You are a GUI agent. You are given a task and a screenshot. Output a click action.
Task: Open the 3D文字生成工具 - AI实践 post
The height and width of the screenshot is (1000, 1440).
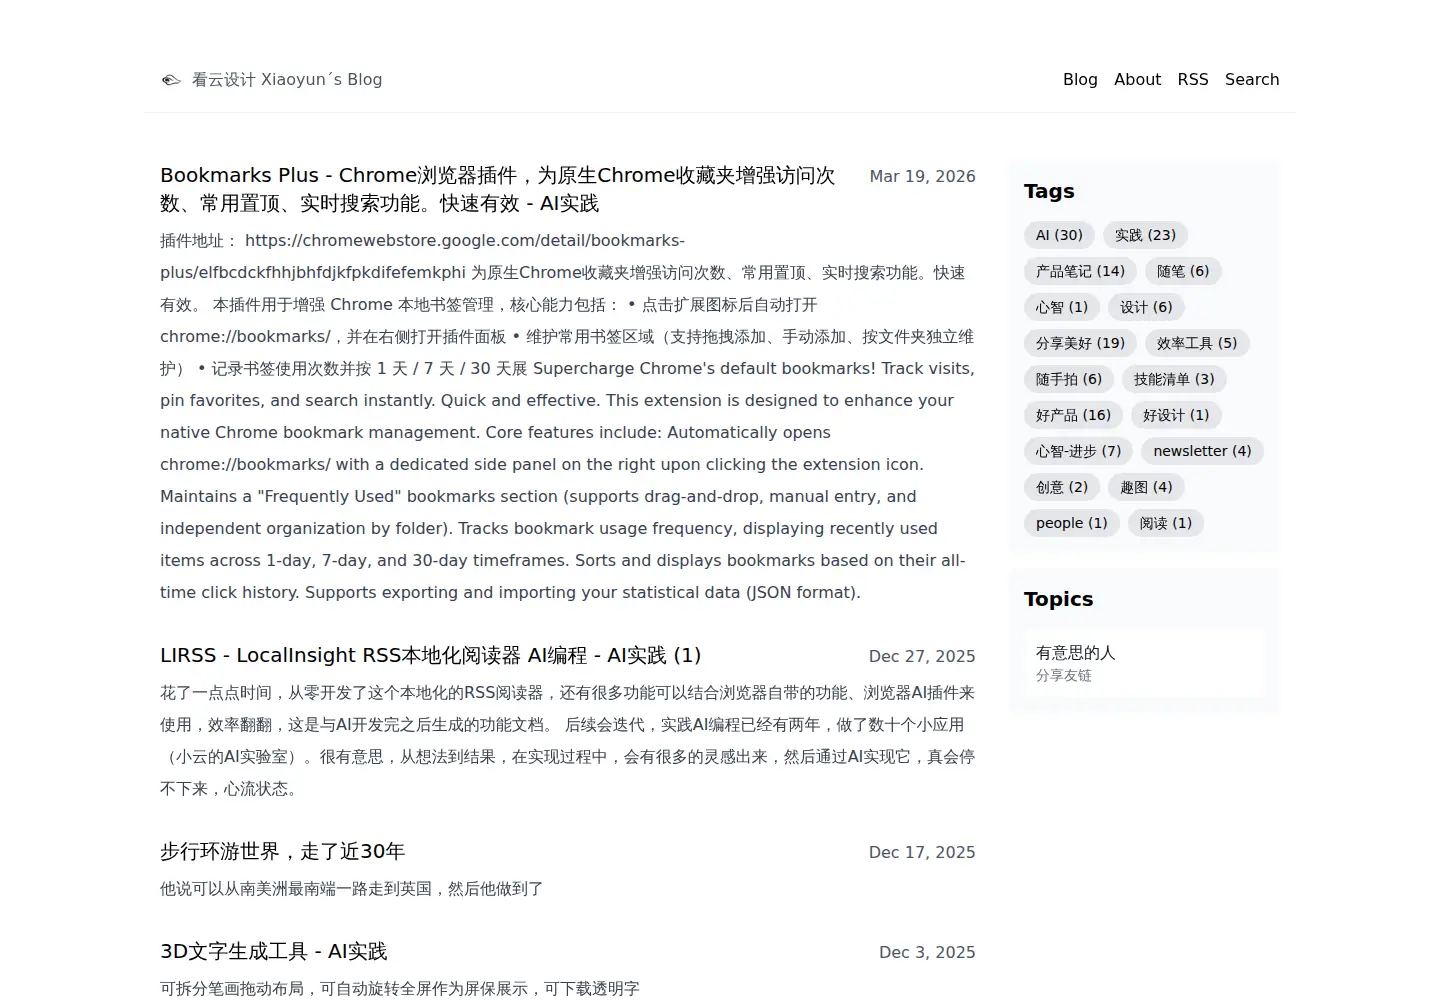coord(273,952)
